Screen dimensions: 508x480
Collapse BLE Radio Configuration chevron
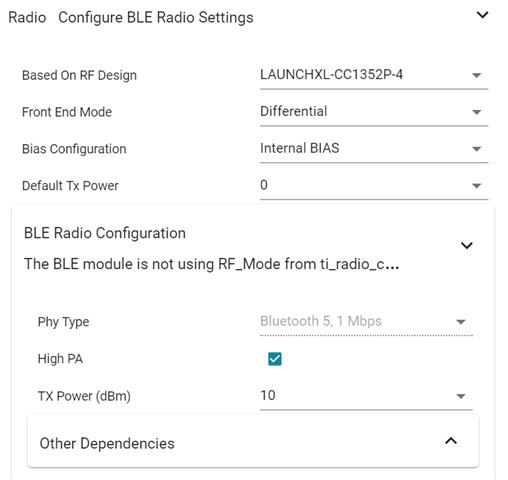tap(467, 246)
